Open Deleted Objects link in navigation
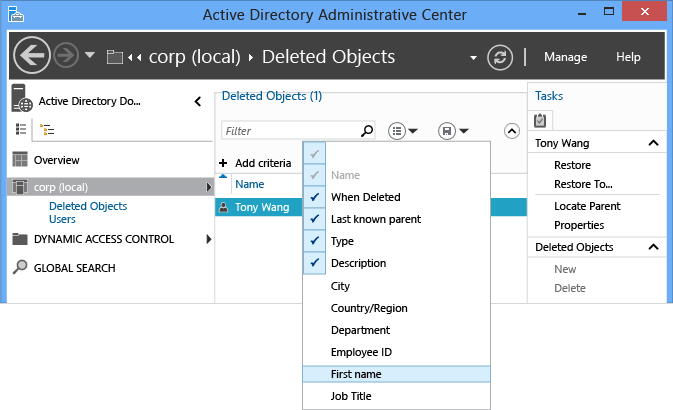Screen dimensions: 673x410 coord(88,206)
